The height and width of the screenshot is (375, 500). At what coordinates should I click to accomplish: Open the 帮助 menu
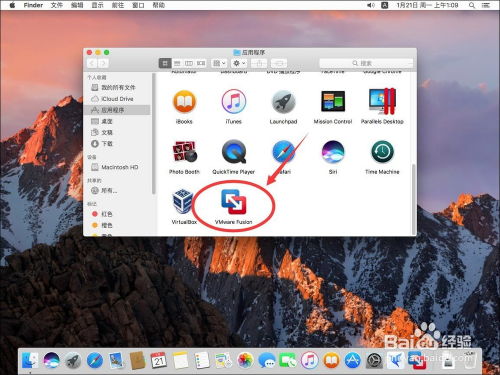(159, 5)
